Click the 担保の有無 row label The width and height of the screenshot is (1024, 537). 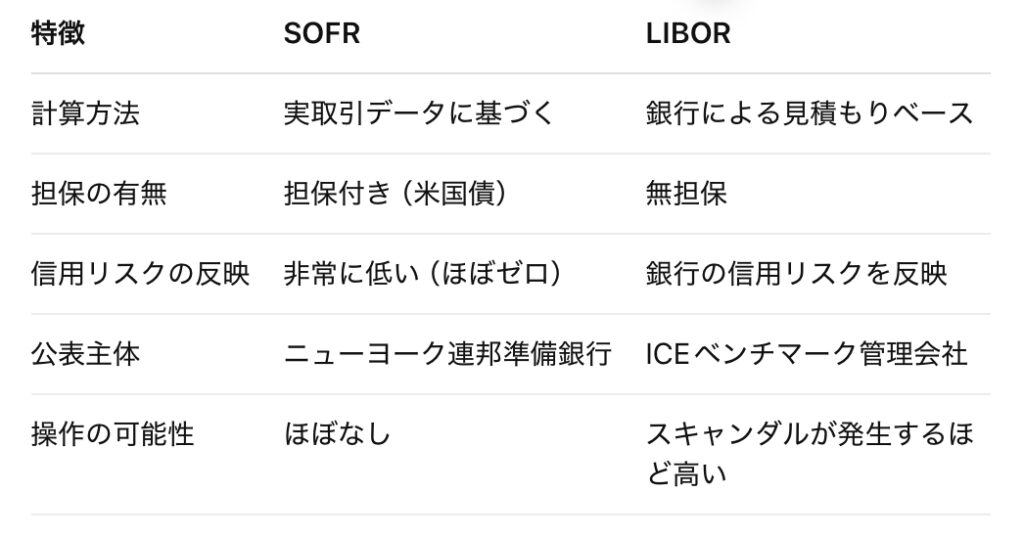(x=98, y=193)
